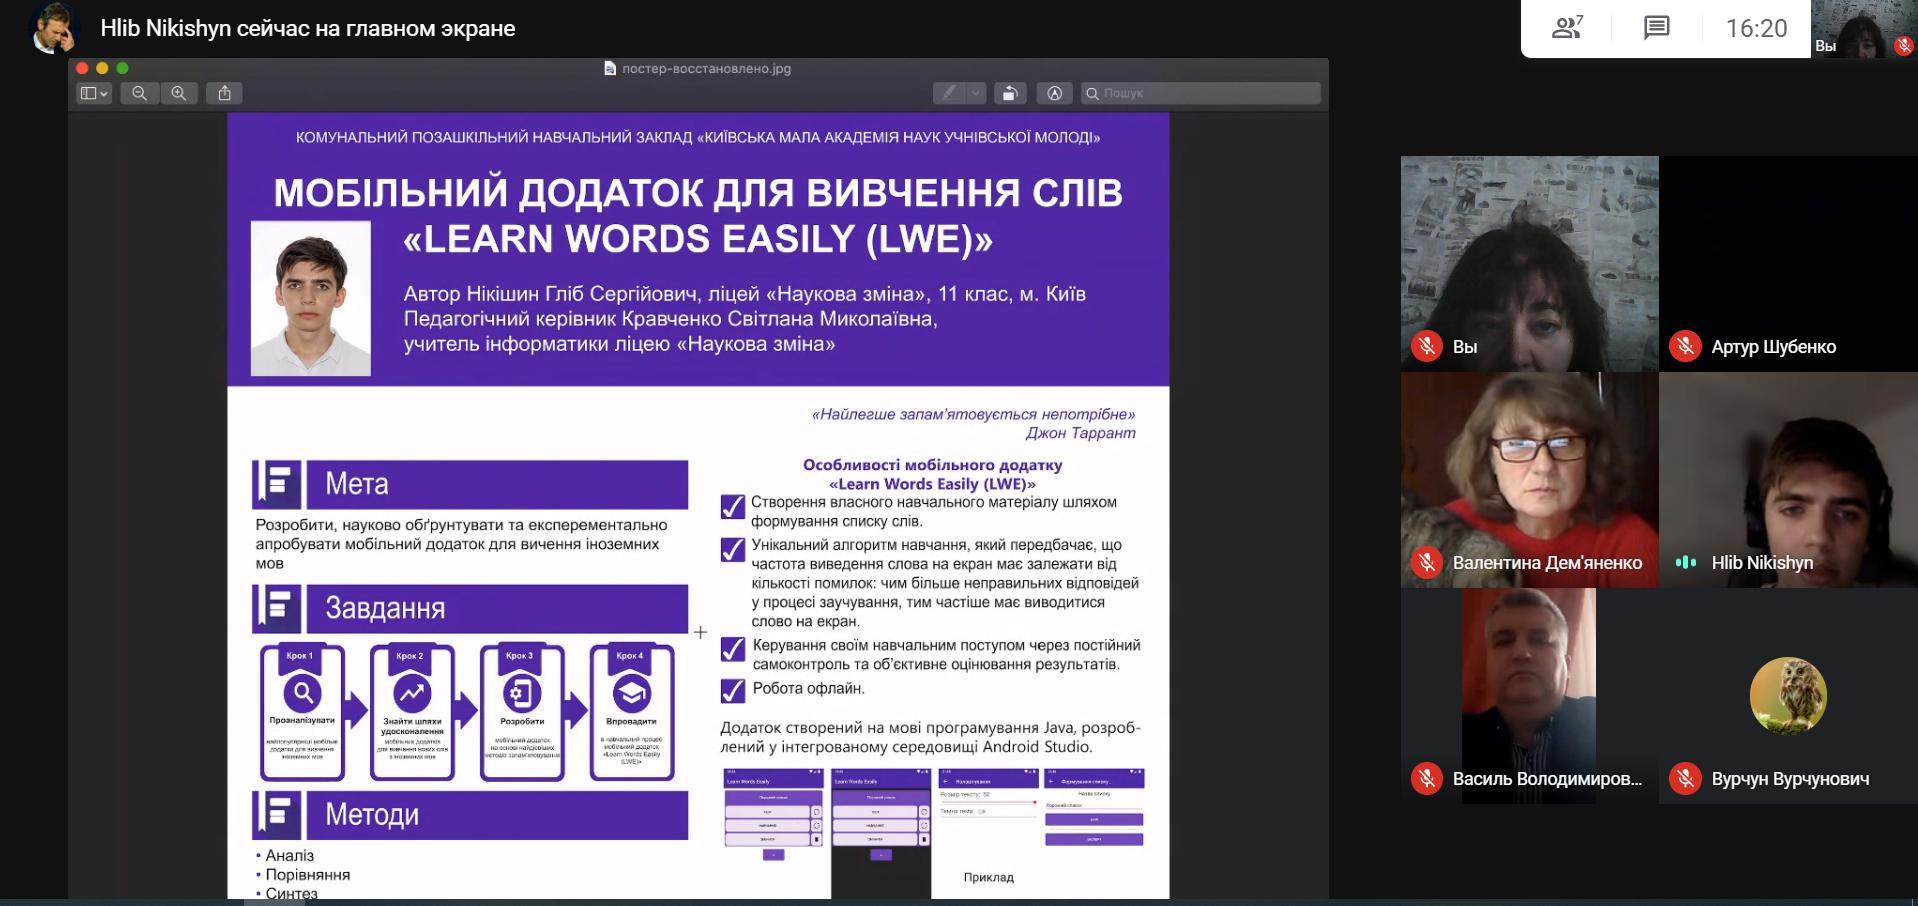Expand the highlight pen options arrow
Image resolution: width=1918 pixels, height=906 pixels.
[976, 93]
